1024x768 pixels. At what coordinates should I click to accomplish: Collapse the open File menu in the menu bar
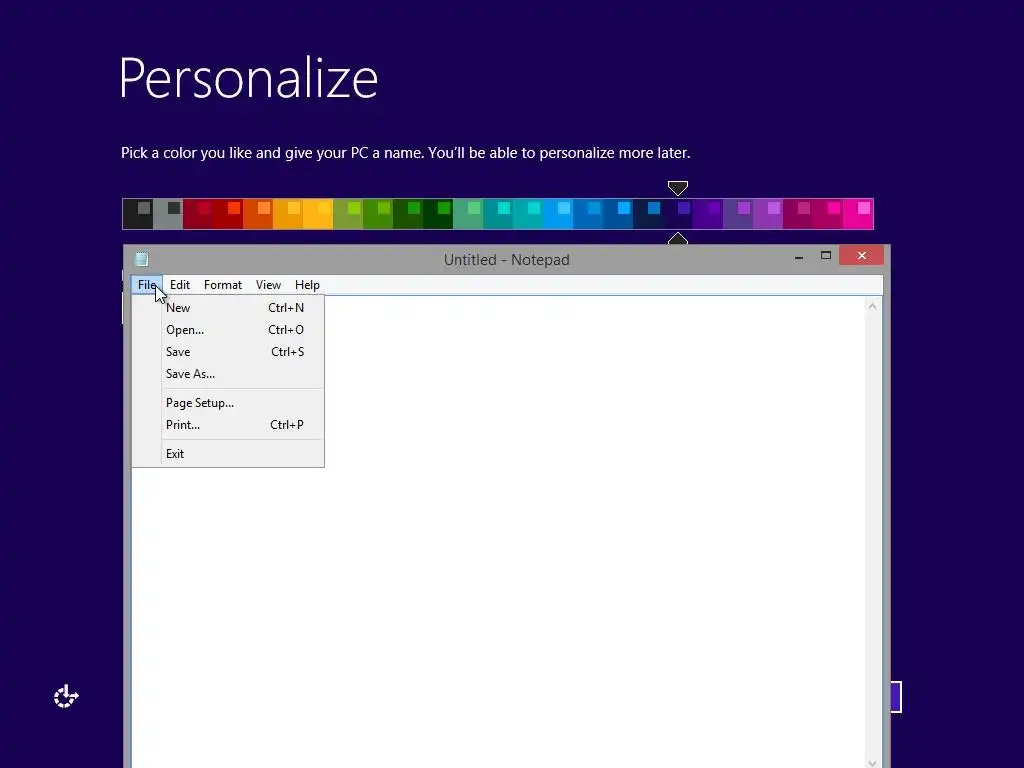(147, 285)
